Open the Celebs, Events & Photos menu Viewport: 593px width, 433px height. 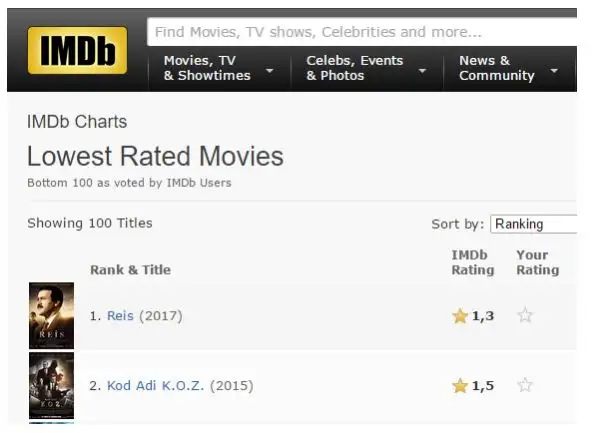coord(354,68)
